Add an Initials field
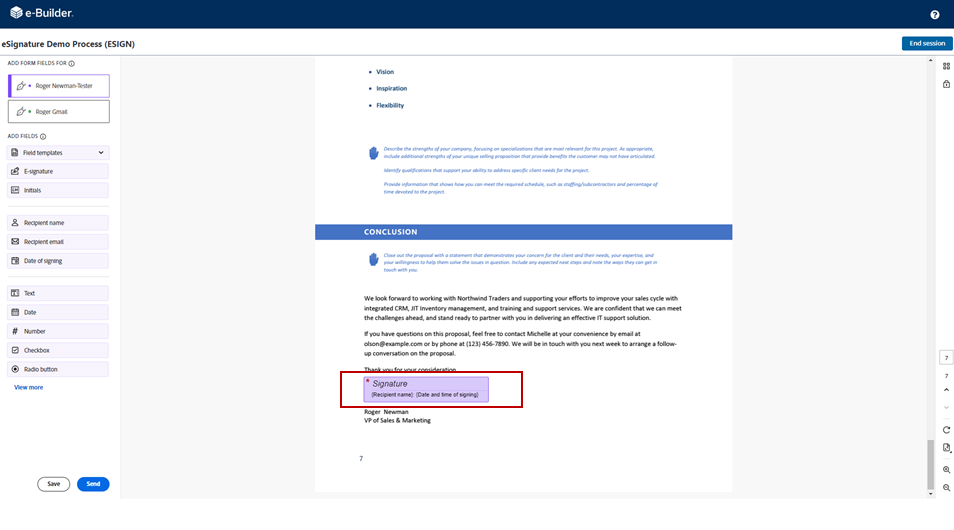Screen dimensions: 954x530 click(58, 190)
